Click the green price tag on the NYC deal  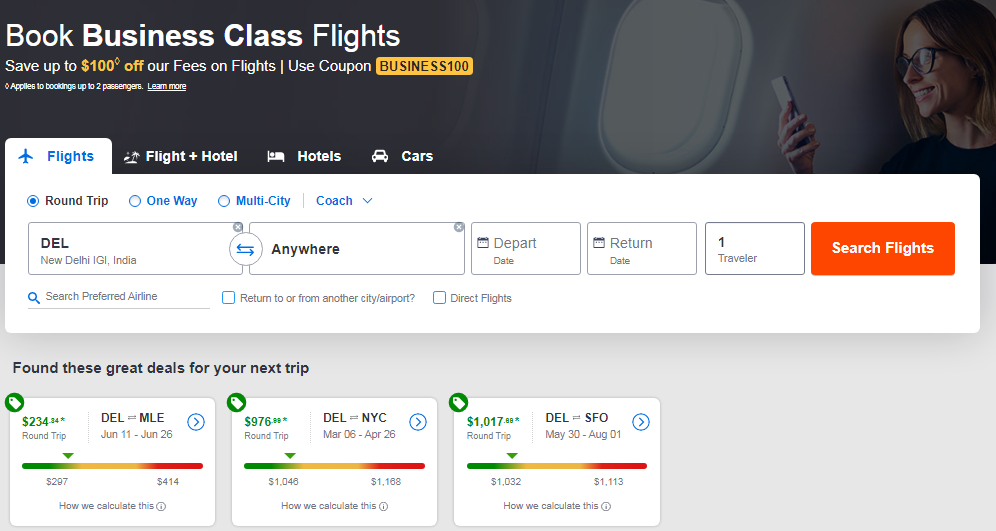tap(237, 403)
